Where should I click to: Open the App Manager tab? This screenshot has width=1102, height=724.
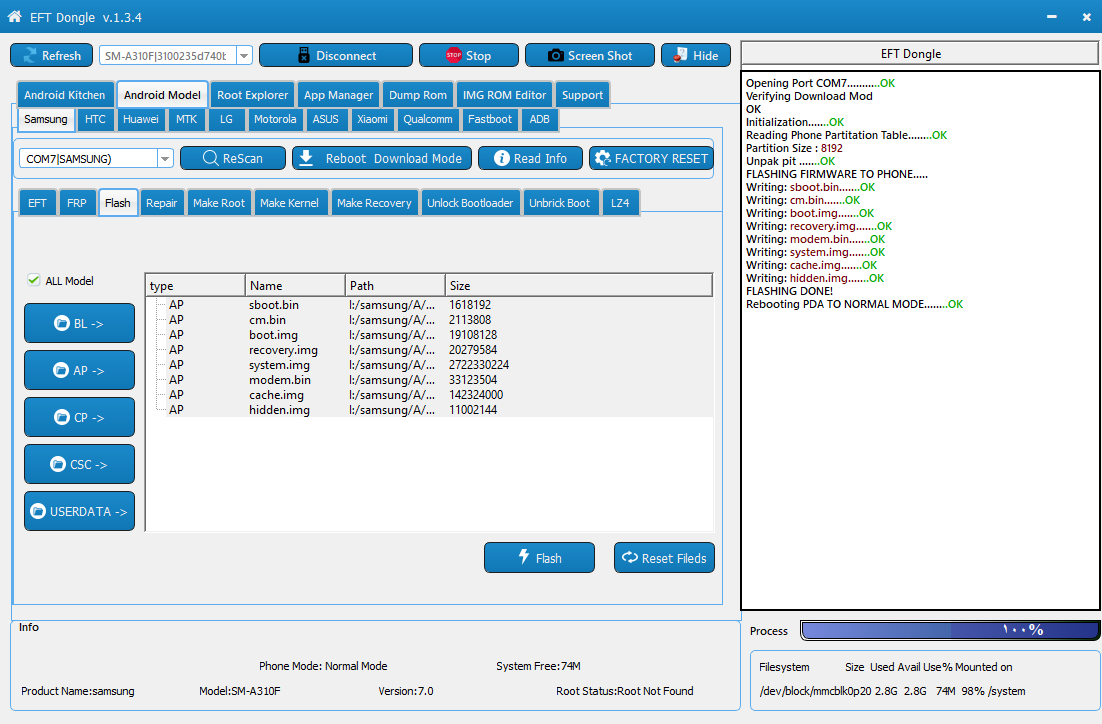(x=338, y=95)
